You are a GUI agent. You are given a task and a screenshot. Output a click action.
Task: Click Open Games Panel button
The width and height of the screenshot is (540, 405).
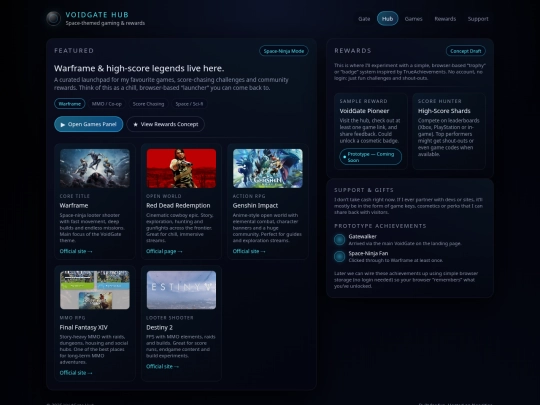[x=89, y=124]
